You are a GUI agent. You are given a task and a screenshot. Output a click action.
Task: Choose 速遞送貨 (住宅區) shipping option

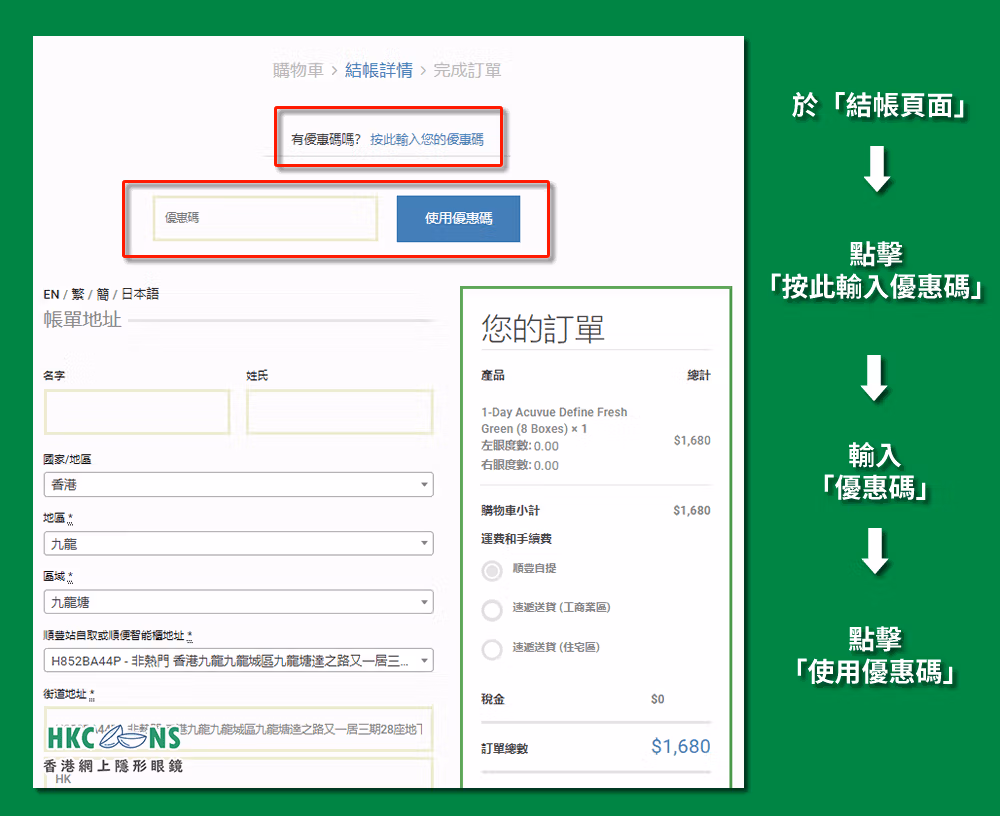[x=492, y=649]
